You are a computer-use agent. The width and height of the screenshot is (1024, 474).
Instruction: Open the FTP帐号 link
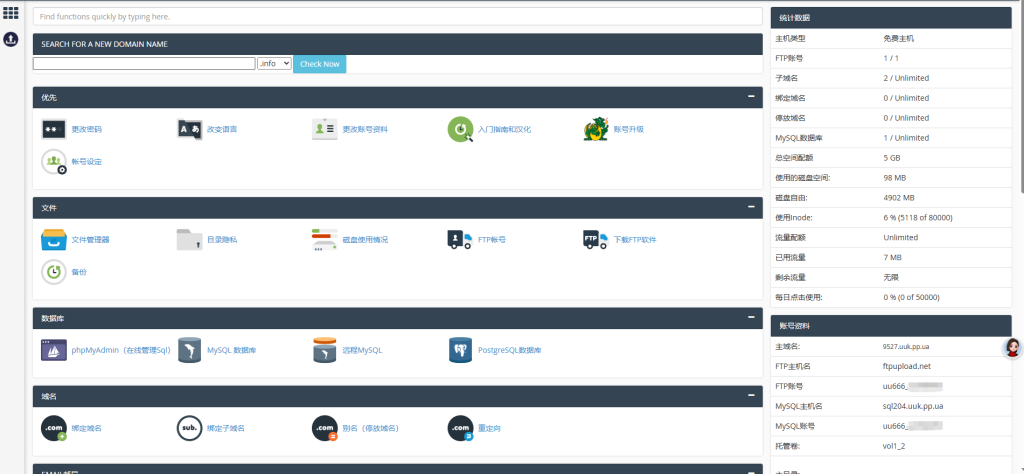[492, 240]
